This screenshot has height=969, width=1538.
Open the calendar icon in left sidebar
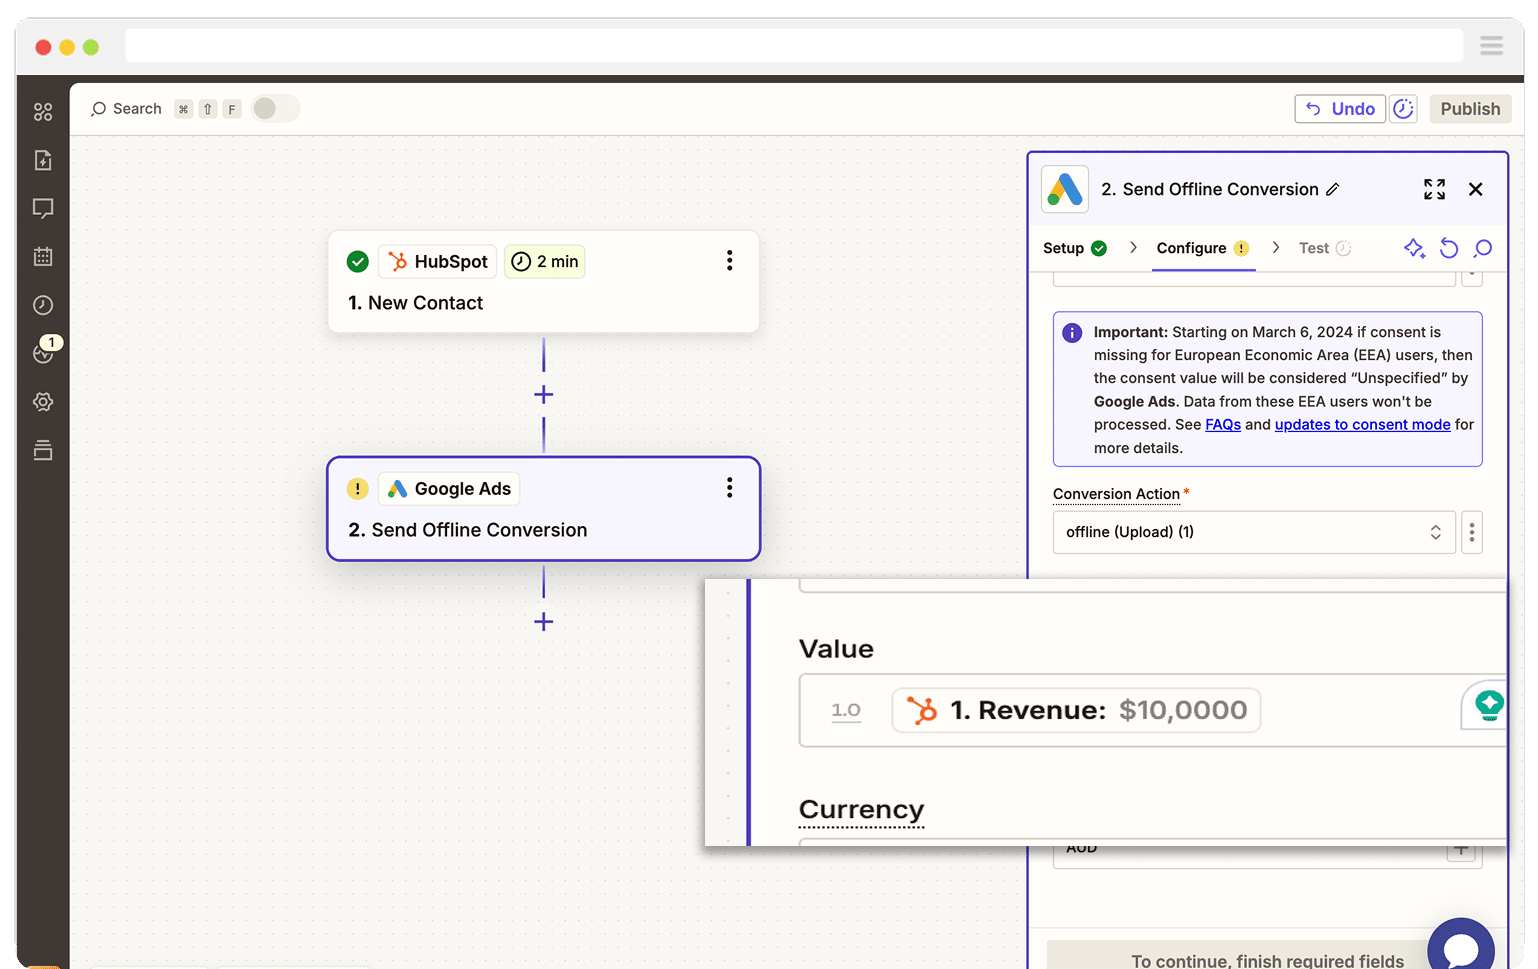tap(43, 257)
